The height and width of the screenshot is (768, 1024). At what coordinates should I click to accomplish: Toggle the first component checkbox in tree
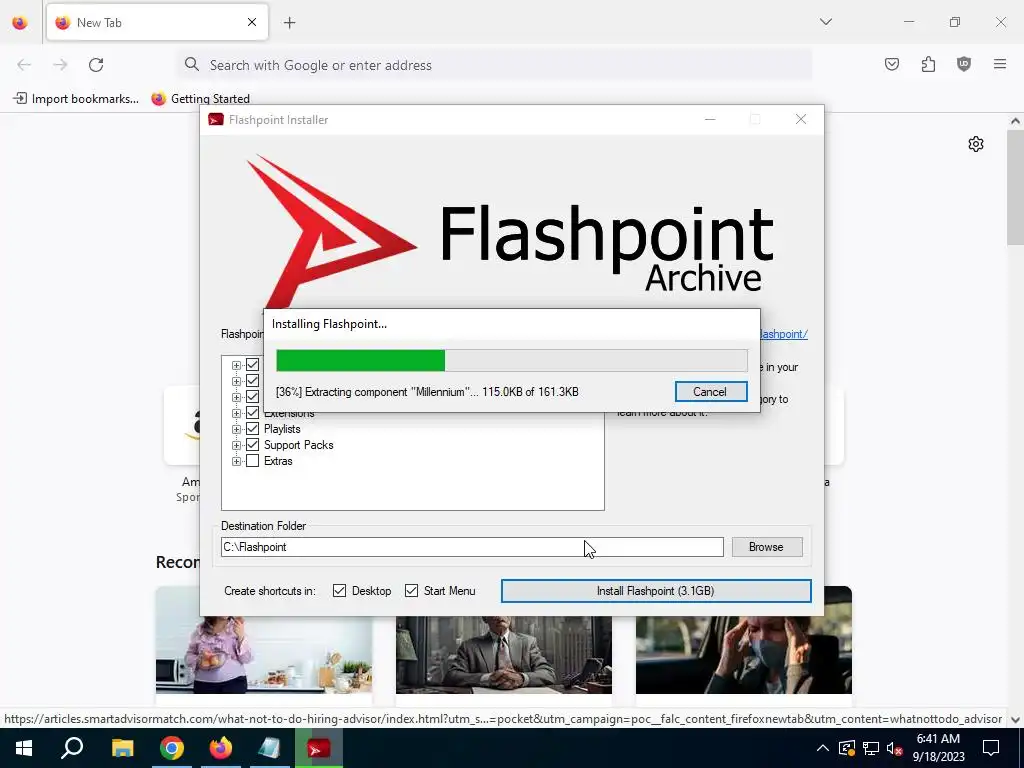click(x=253, y=365)
